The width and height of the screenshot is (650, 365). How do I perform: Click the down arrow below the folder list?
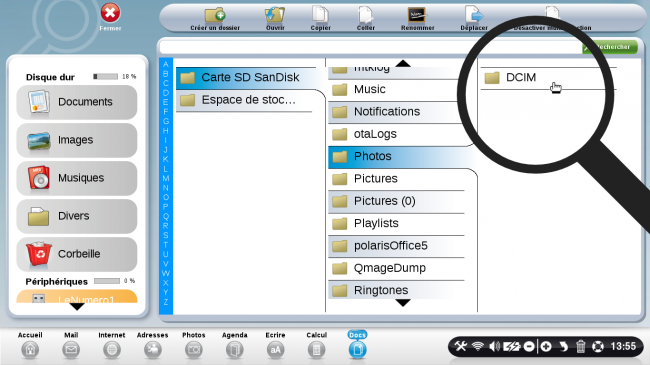point(403,303)
